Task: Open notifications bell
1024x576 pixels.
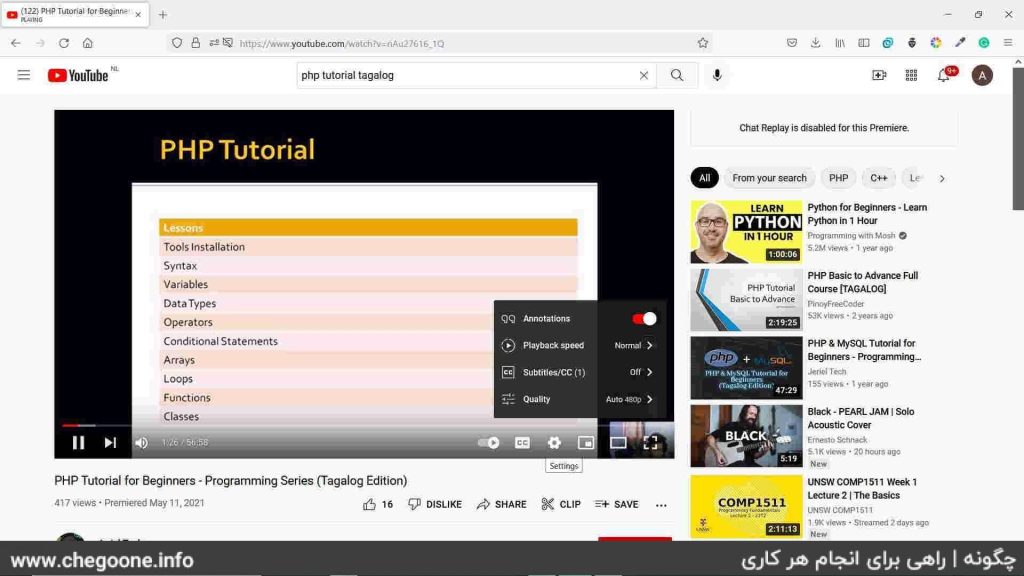Action: tap(944, 75)
